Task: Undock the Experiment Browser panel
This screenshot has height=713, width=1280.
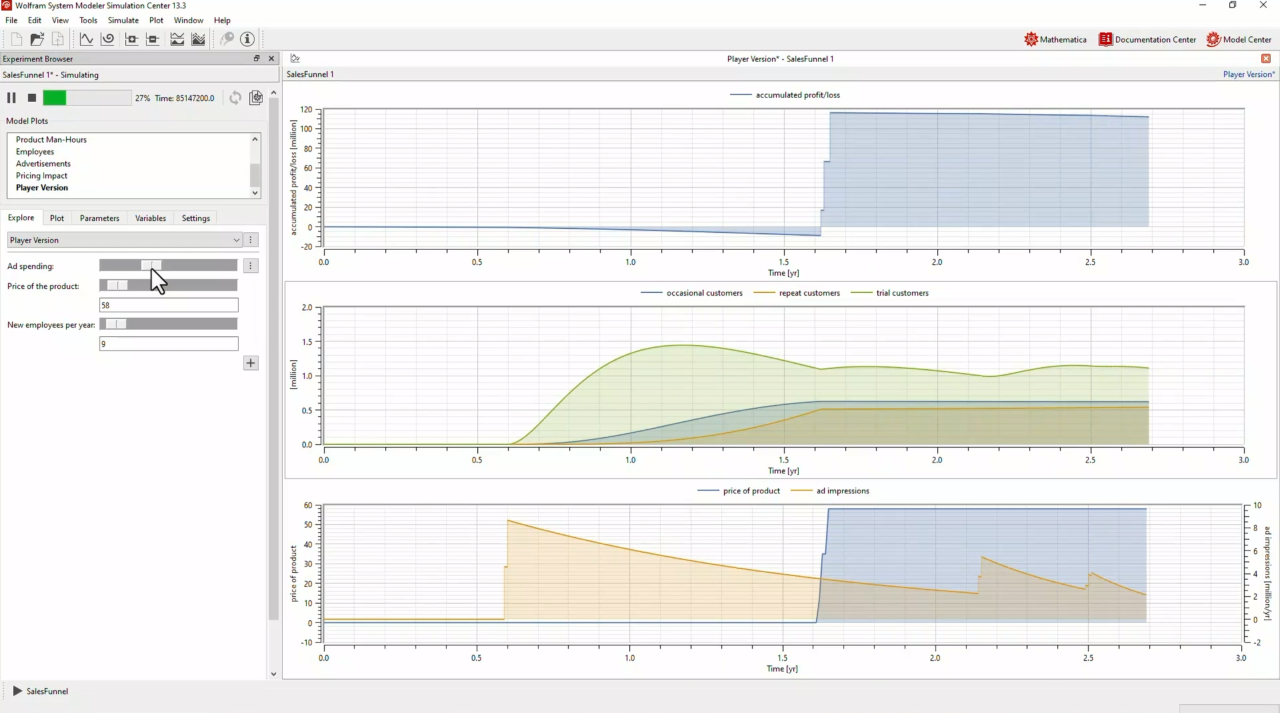Action: [257, 59]
